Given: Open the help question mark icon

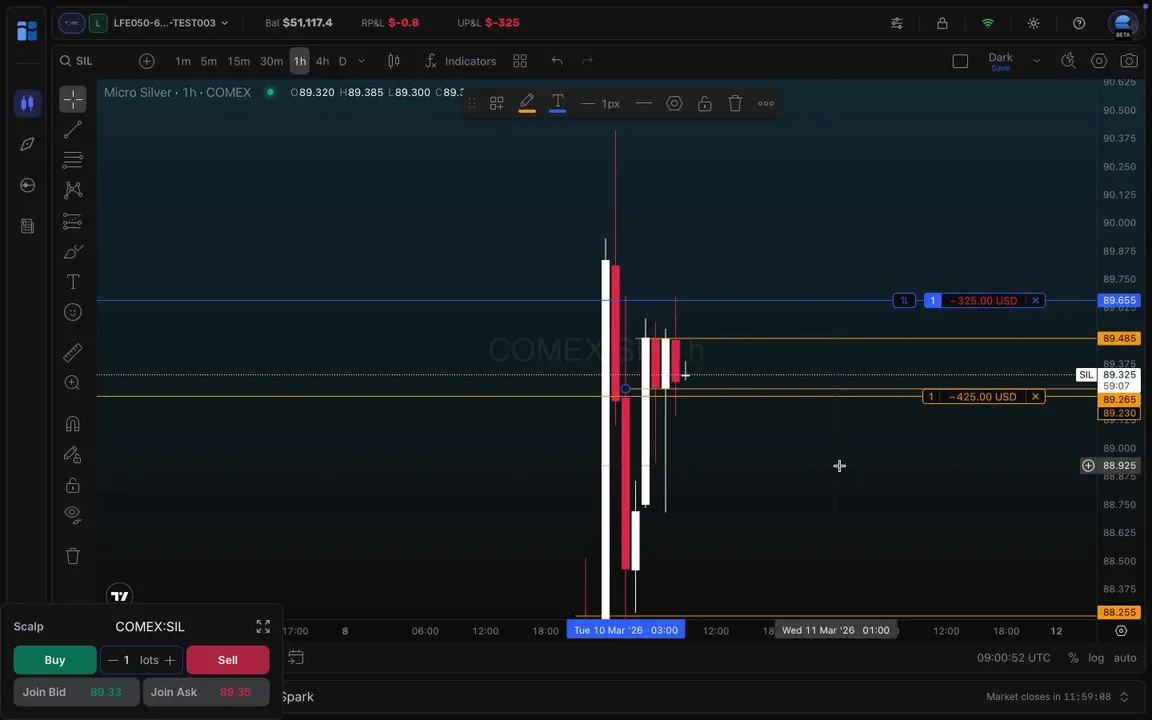Looking at the screenshot, I should coord(1079,23).
